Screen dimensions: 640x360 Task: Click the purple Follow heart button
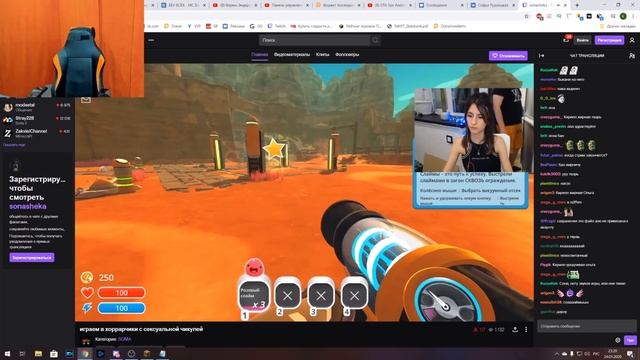508,56
